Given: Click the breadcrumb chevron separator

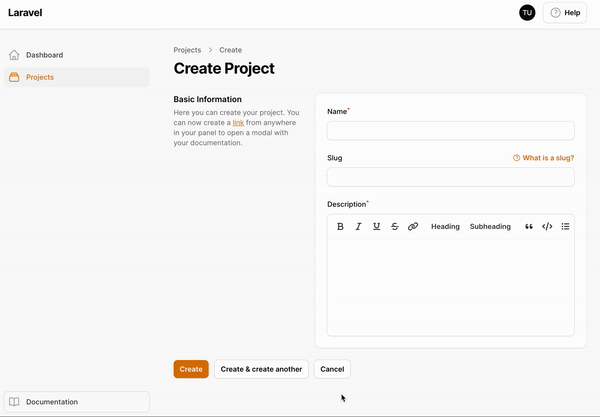Looking at the screenshot, I should [210, 50].
